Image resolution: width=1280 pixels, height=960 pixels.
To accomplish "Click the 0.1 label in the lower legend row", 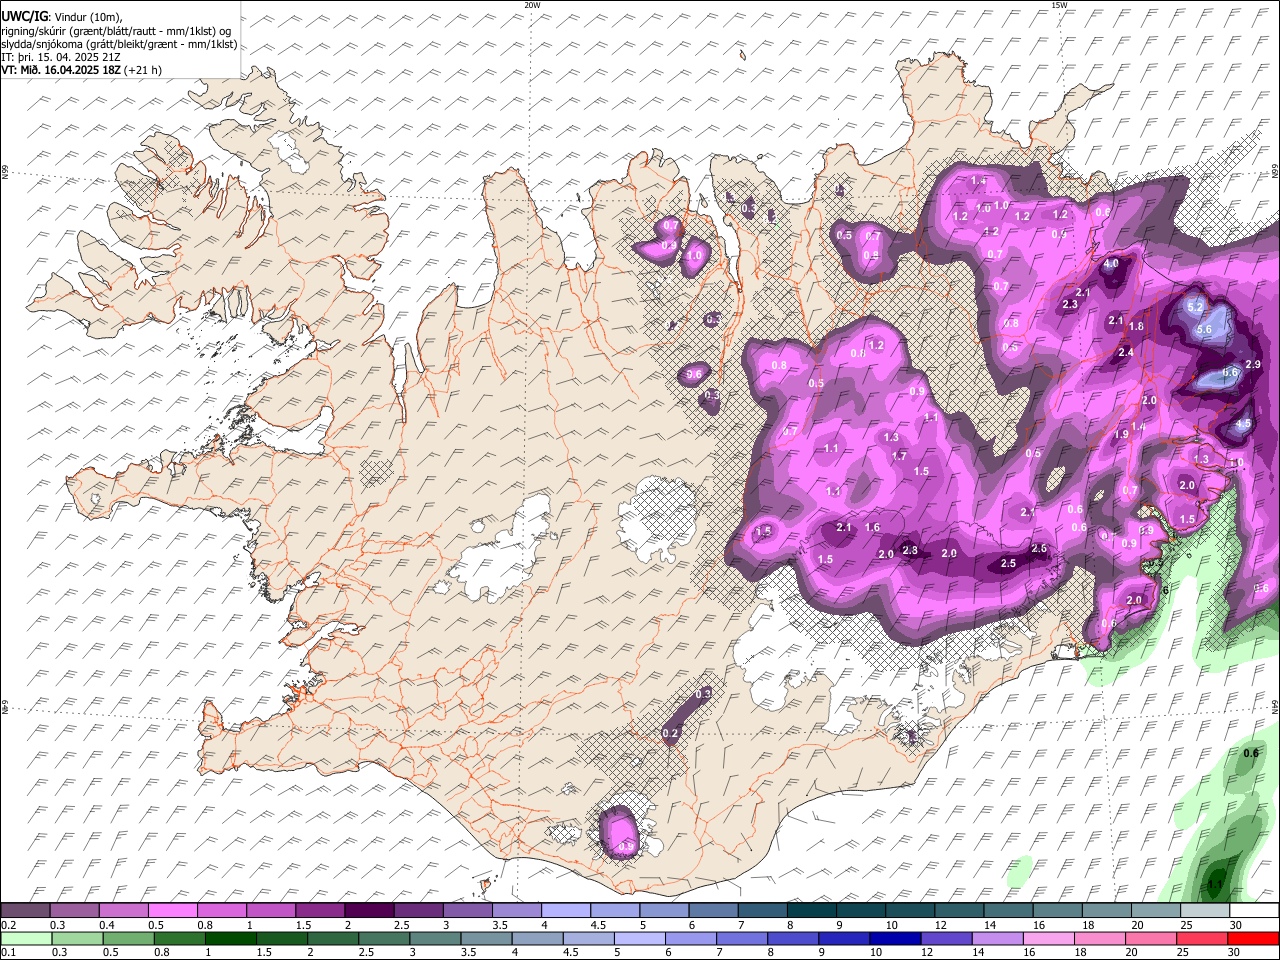I will [8, 952].
